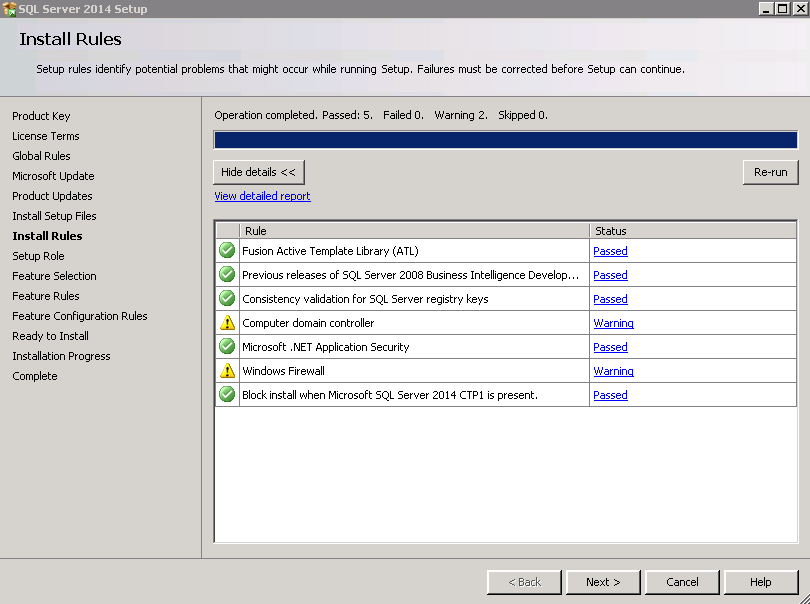The width and height of the screenshot is (810, 604).
Task: Click the Re-run button
Action: [770, 172]
